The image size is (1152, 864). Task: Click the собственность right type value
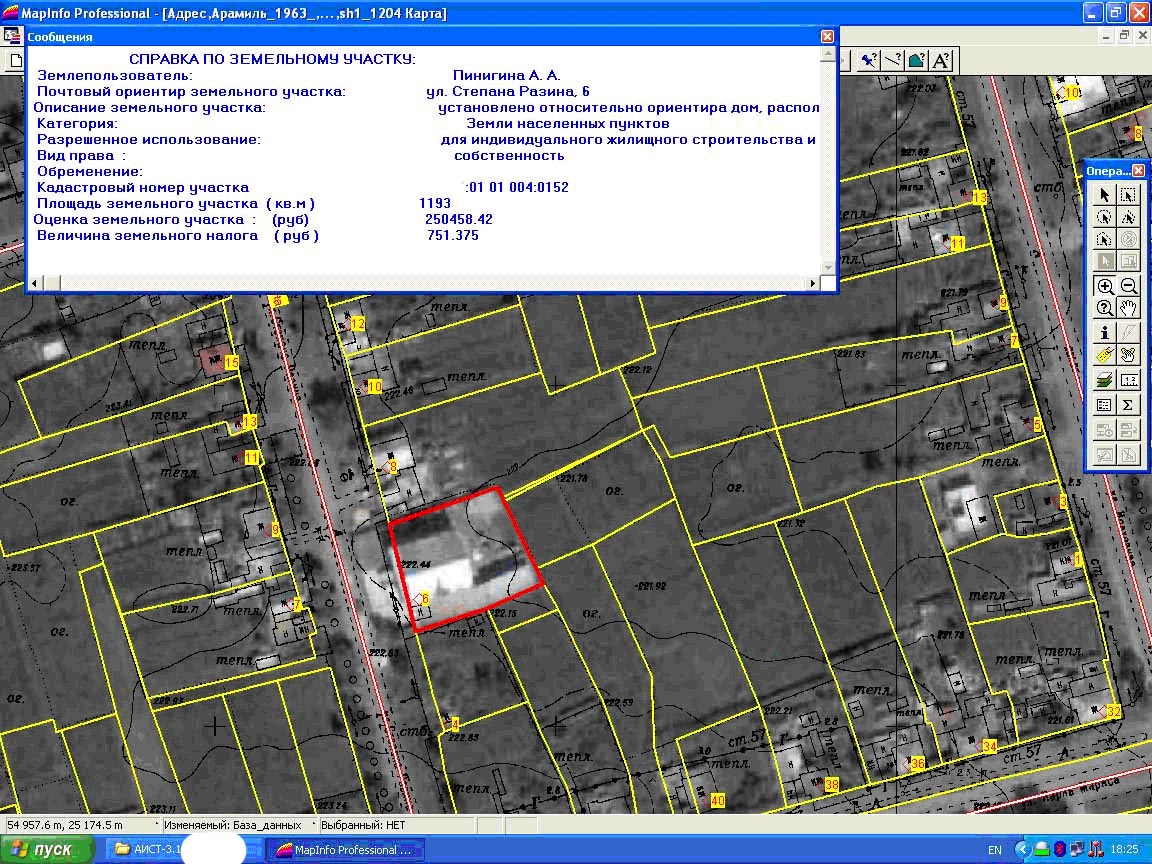(509, 156)
